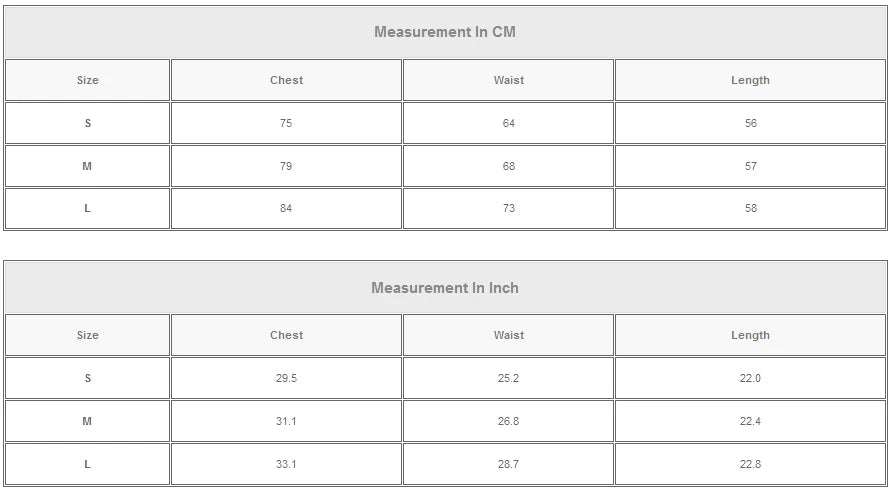Select the chest value 29.5 cell
This screenshot has height=495, width=891.
(286, 379)
